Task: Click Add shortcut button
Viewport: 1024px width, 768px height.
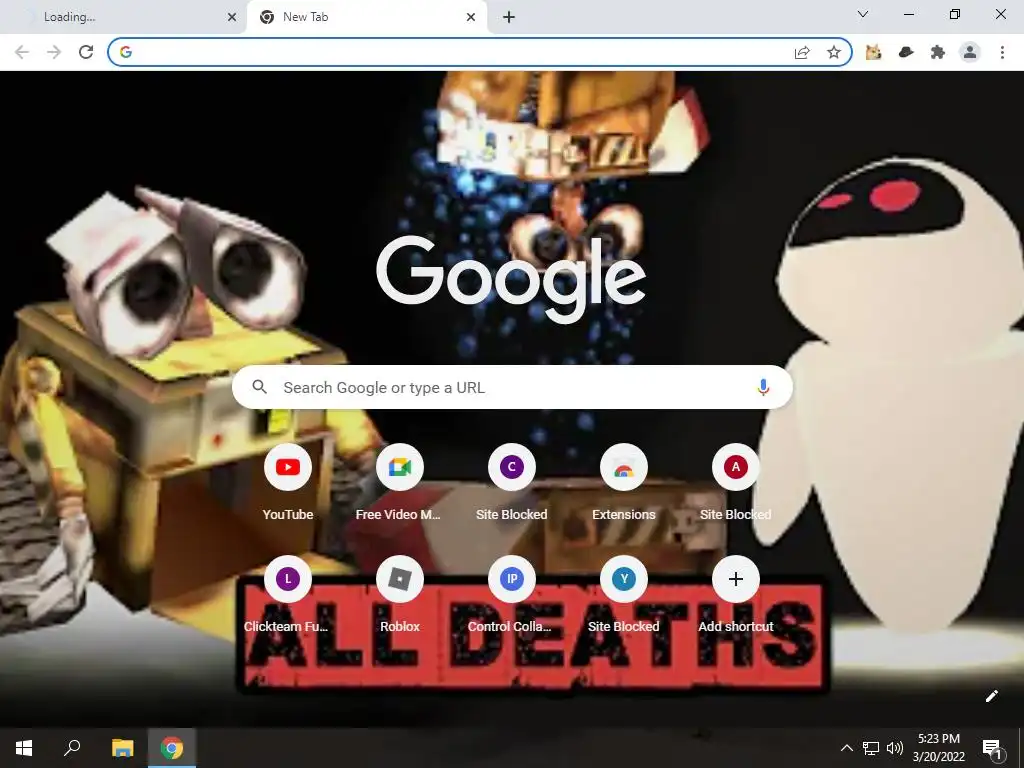Action: click(x=735, y=595)
